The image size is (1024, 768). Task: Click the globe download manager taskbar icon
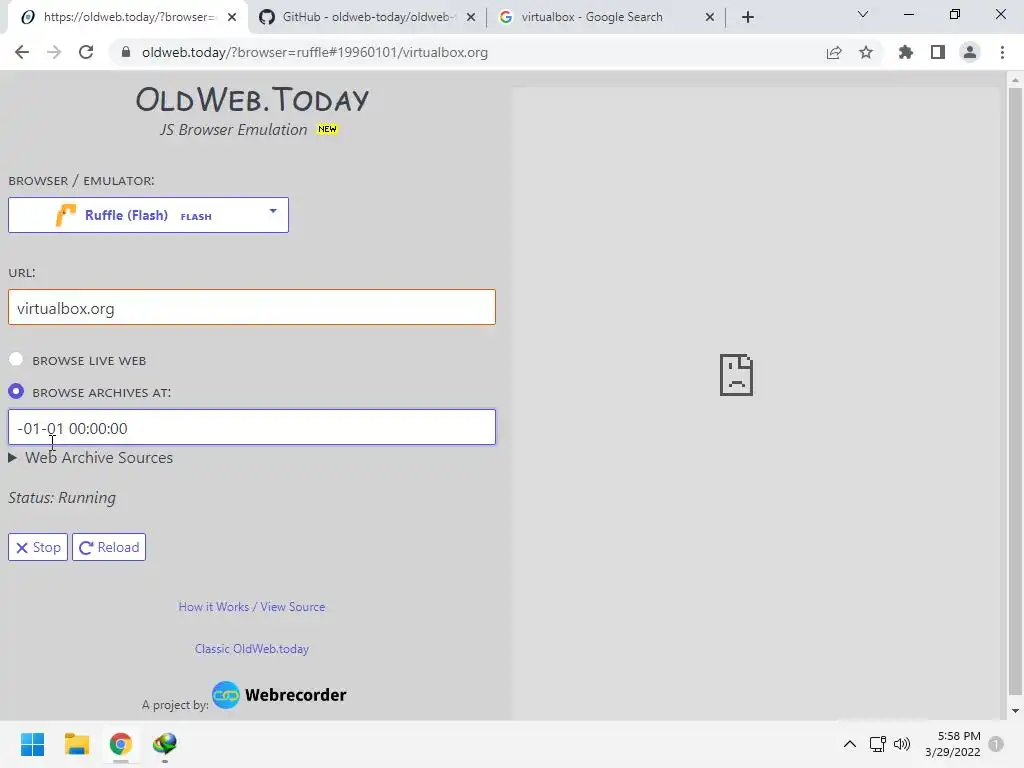[x=165, y=744]
